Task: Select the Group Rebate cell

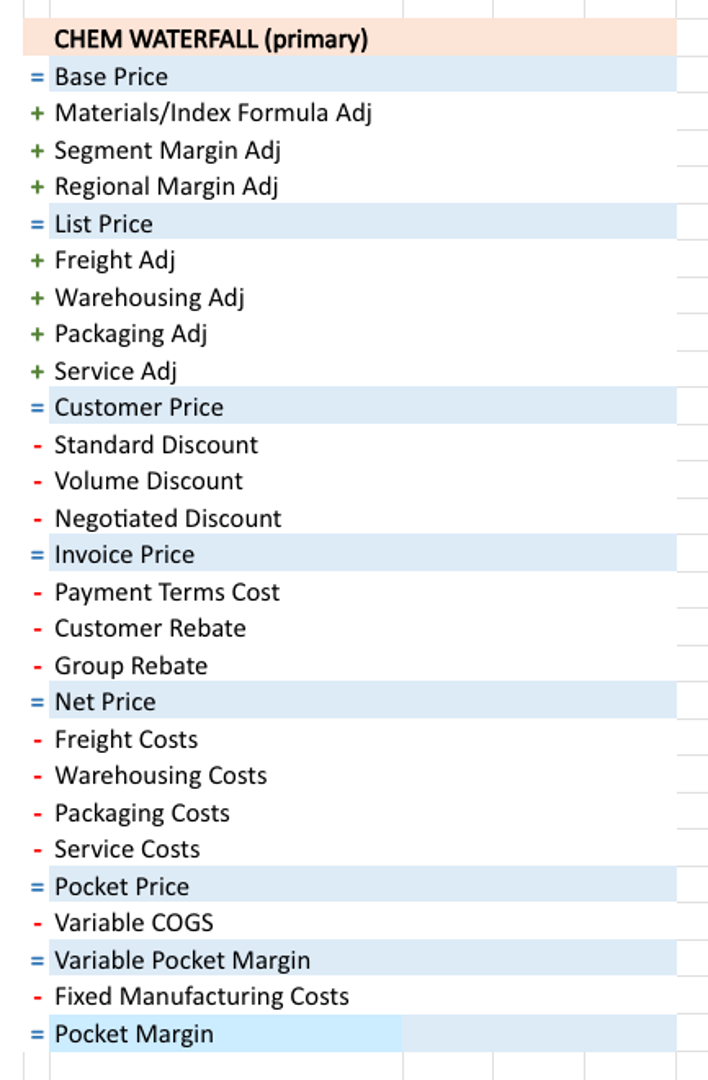Action: (x=131, y=666)
